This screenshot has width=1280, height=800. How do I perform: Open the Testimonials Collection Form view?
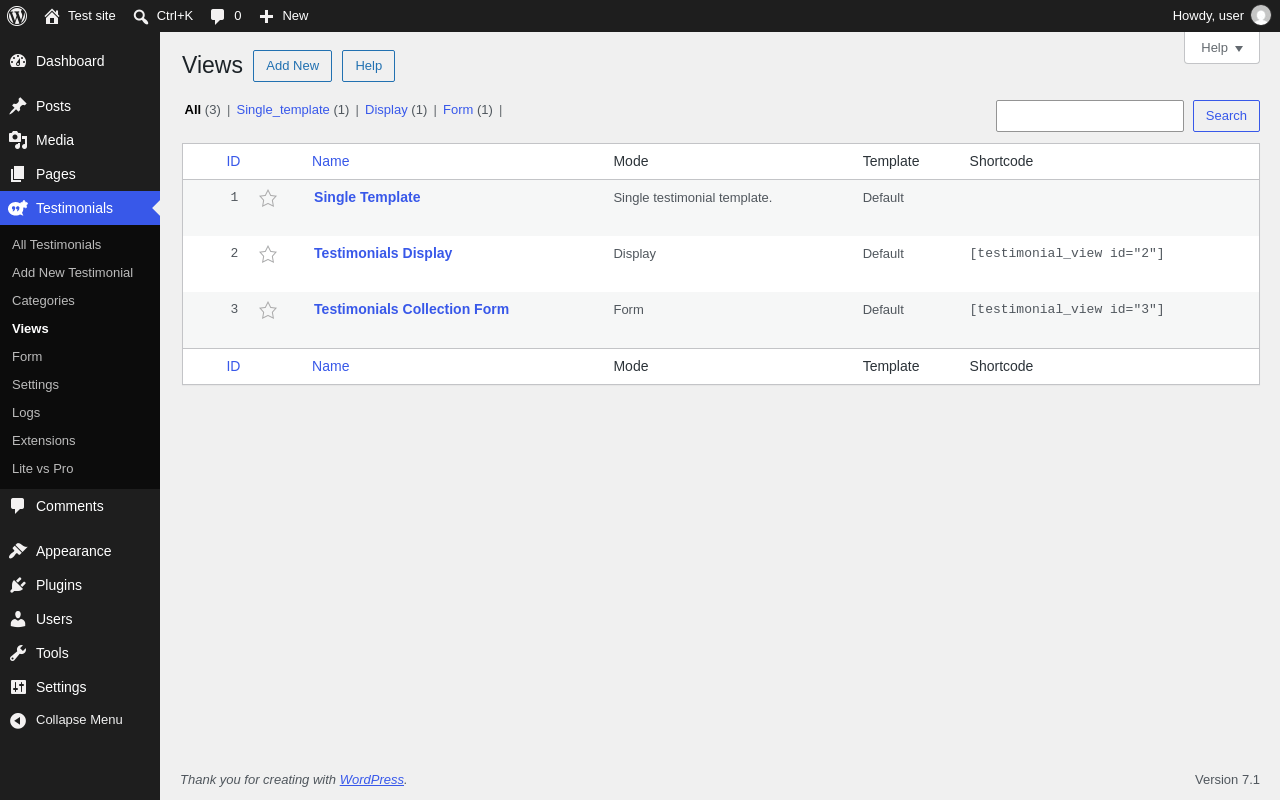[x=411, y=309]
